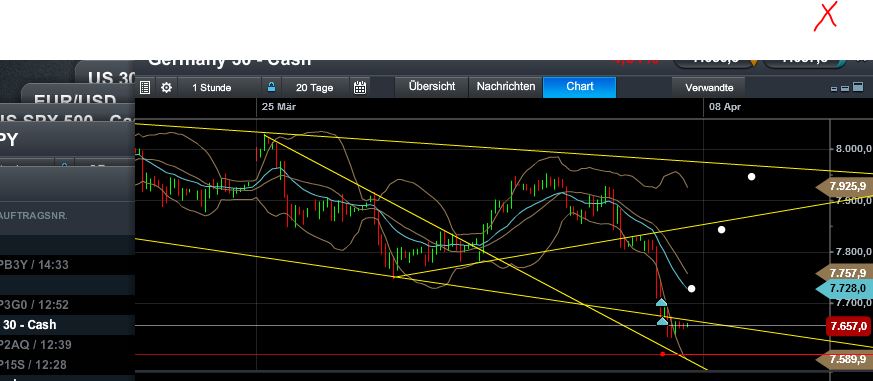The height and width of the screenshot is (381, 873).
Task: Click the 7.757,9 price level label
Action: tap(844, 273)
